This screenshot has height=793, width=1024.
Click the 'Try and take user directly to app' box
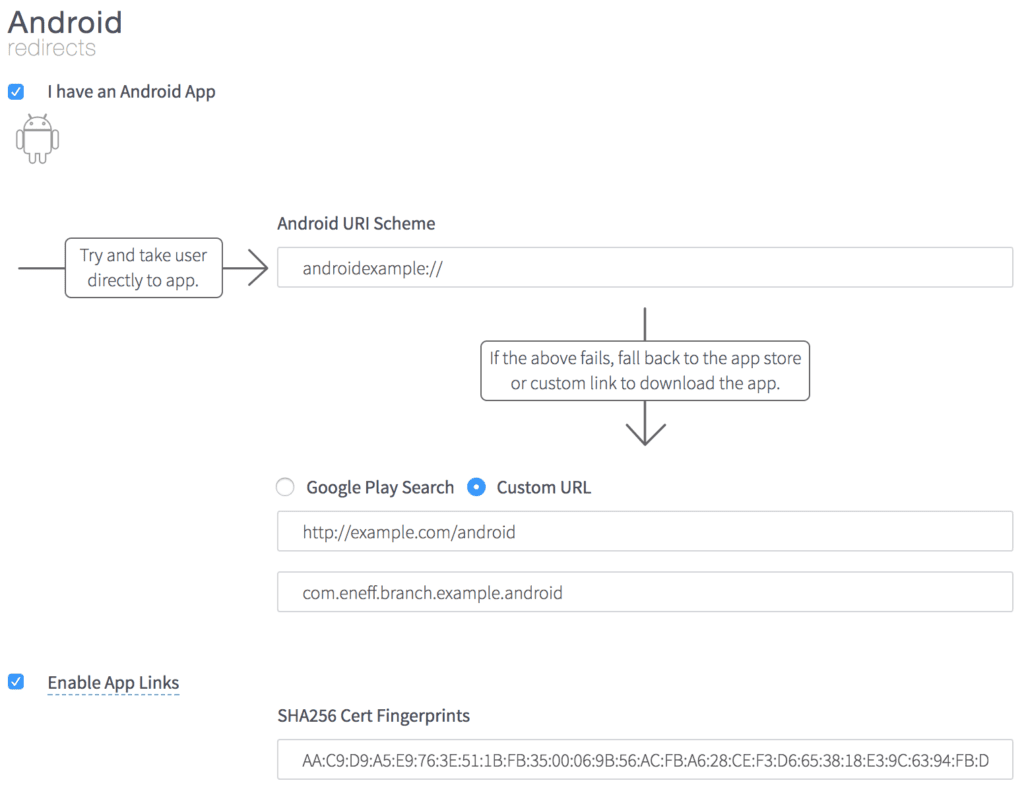tap(143, 267)
